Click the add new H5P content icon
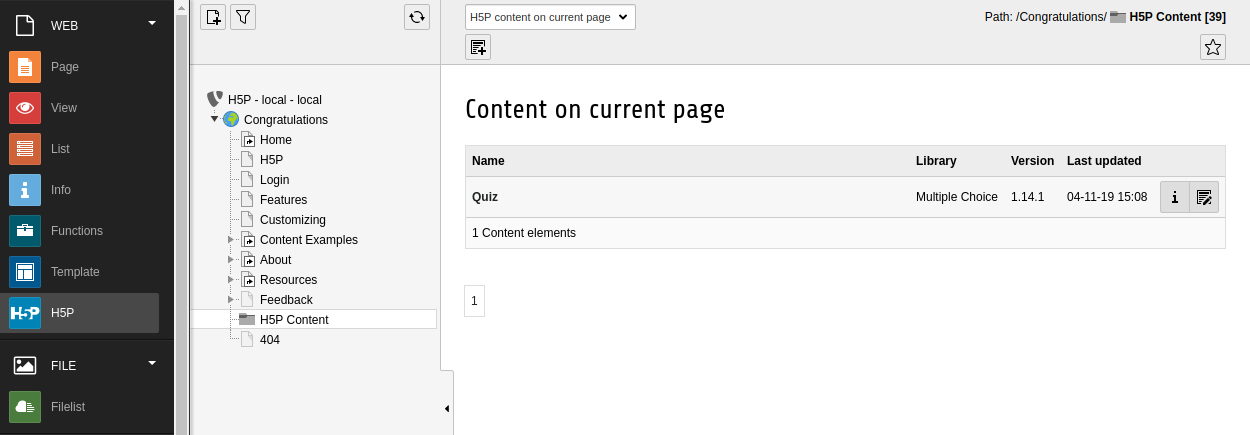Screen dimensions: 1250x435 478,47
